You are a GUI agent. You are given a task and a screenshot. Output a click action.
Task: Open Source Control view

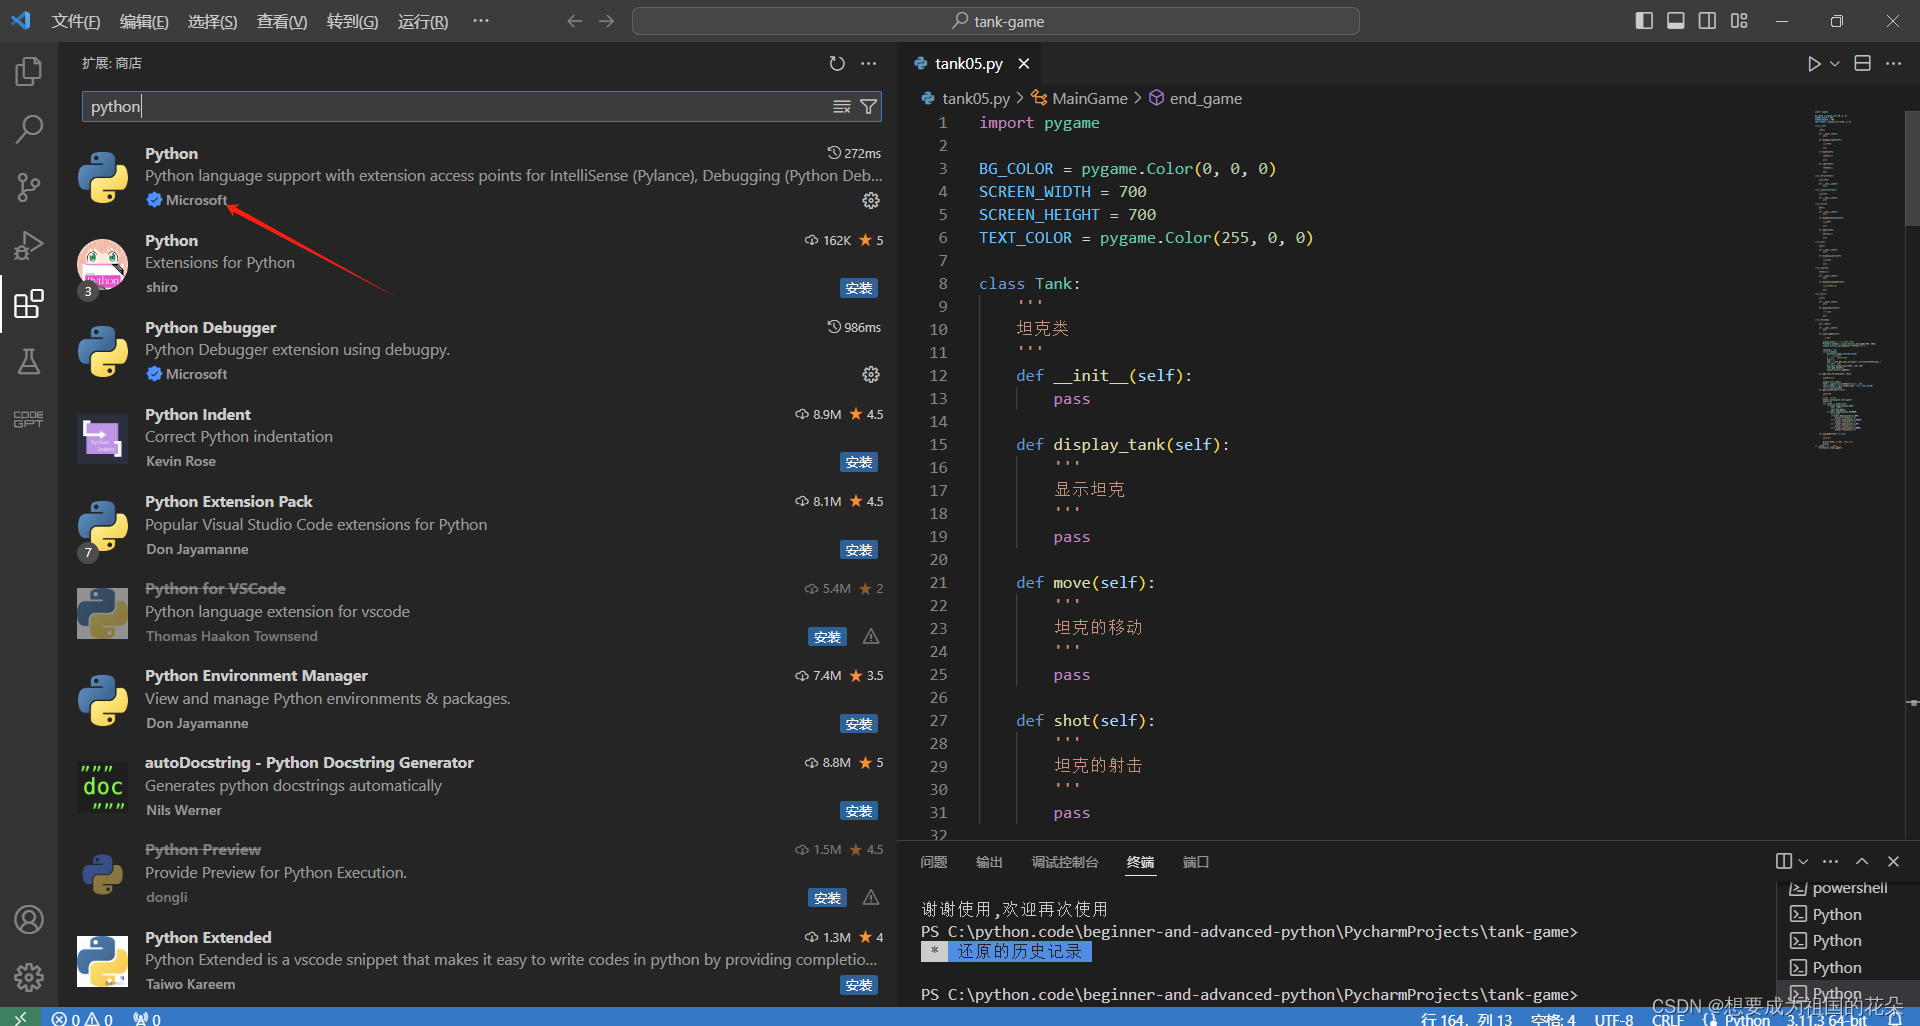pyautogui.click(x=29, y=187)
